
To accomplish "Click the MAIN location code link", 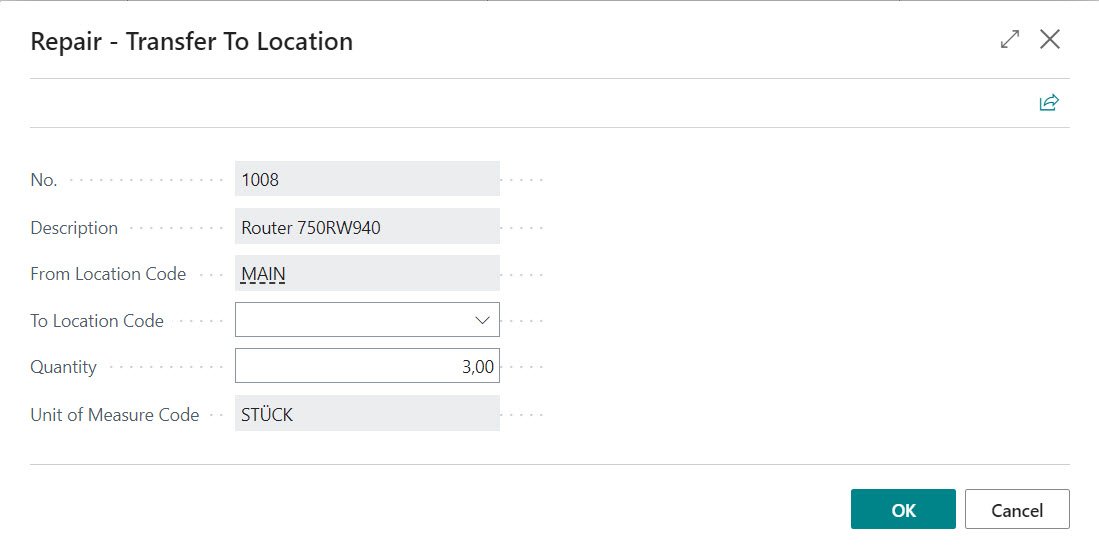I will 264,273.
